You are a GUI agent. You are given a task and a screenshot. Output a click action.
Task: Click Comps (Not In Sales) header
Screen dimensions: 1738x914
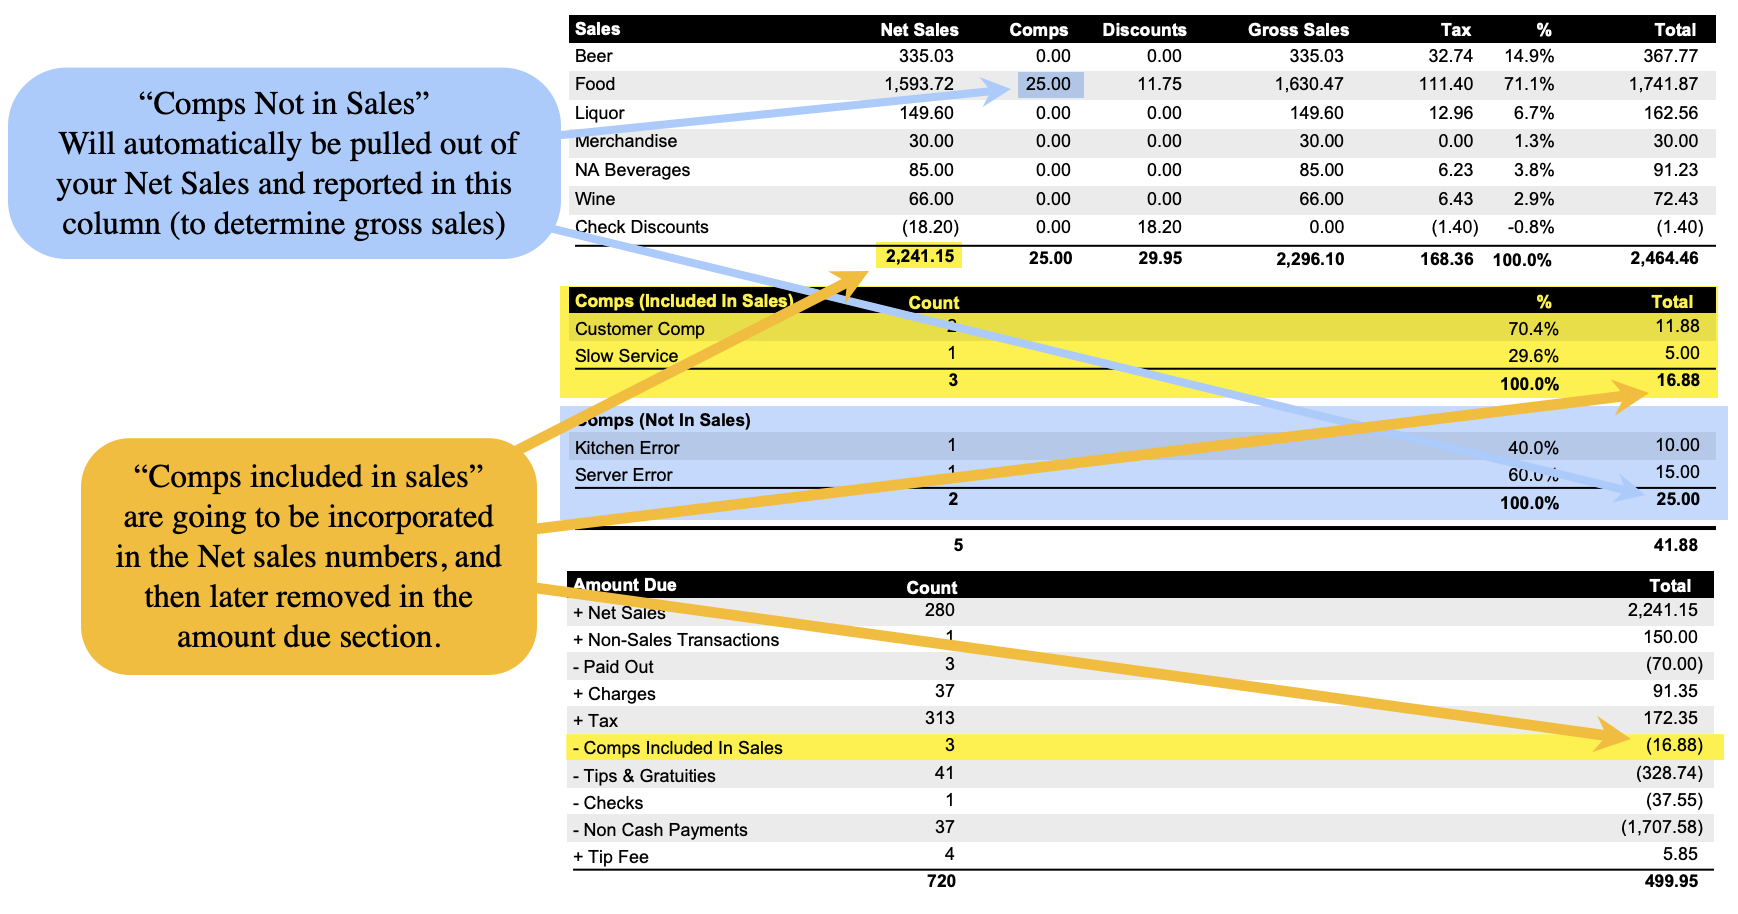click(x=663, y=420)
